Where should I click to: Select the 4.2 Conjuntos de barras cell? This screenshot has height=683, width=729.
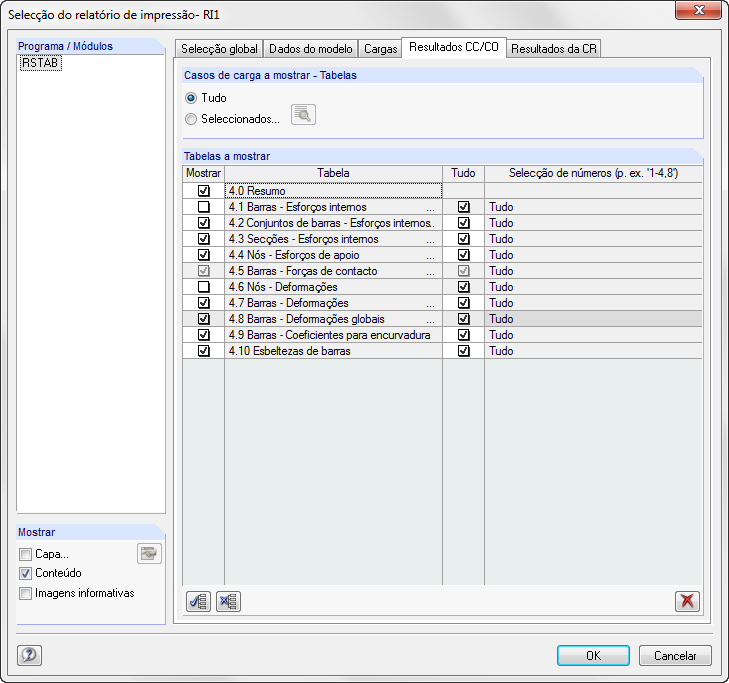coord(333,223)
